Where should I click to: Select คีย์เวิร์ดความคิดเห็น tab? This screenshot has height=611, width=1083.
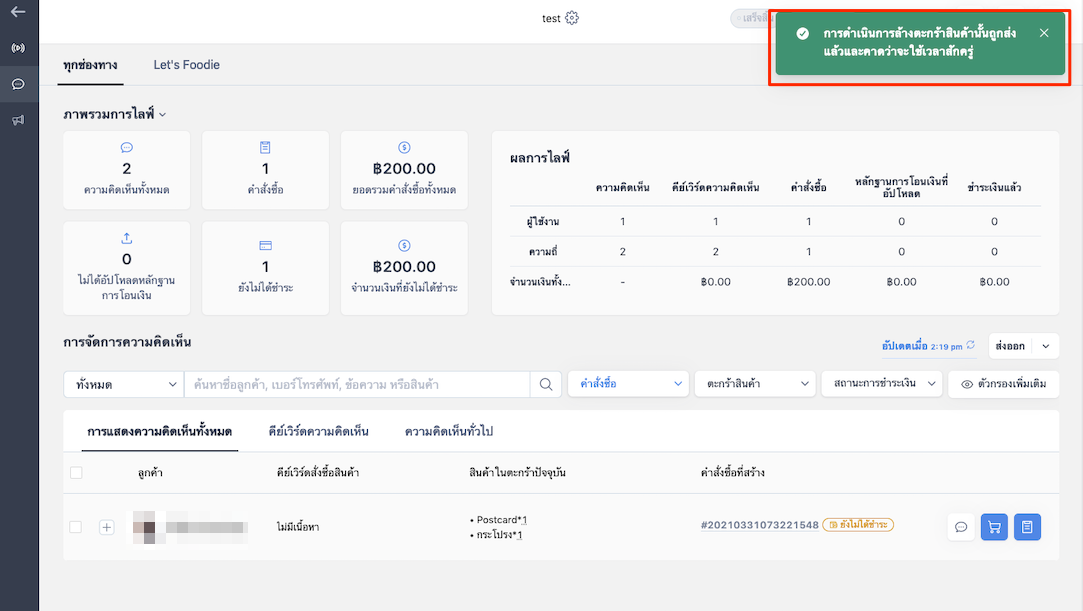coord(318,431)
